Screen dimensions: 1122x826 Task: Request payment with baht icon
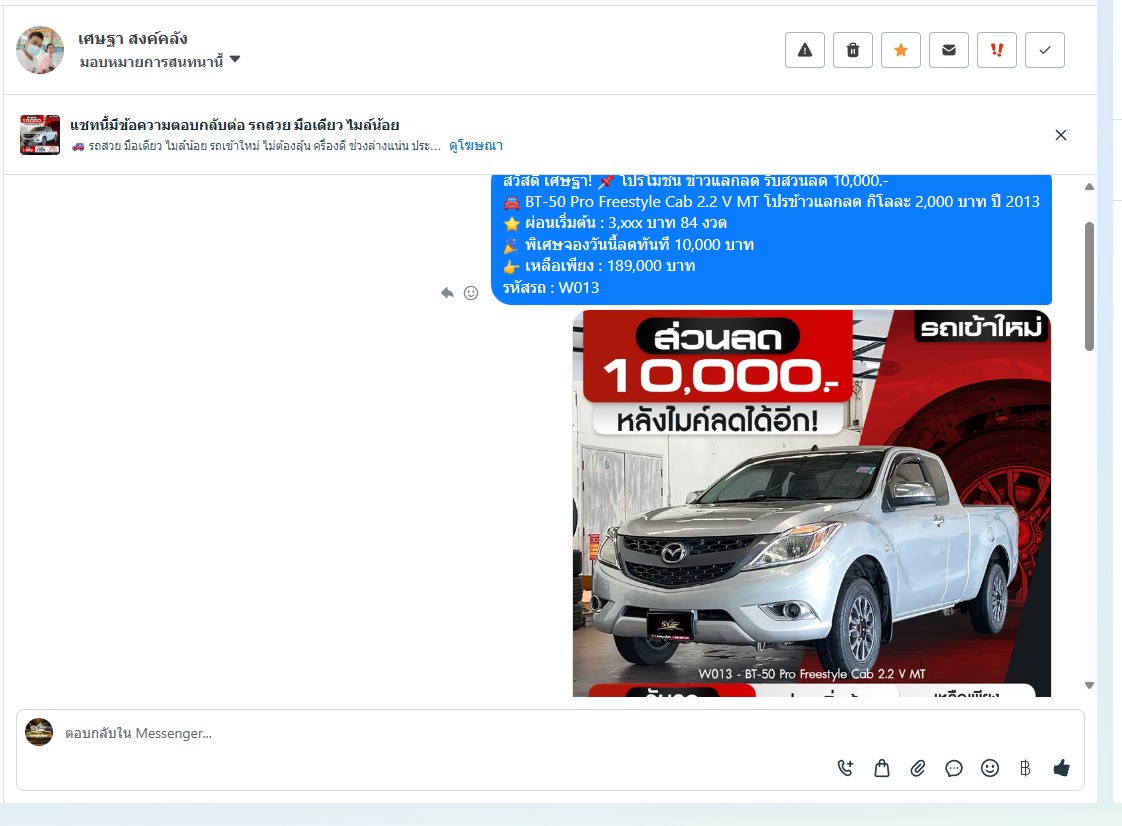pyautogui.click(x=1025, y=768)
